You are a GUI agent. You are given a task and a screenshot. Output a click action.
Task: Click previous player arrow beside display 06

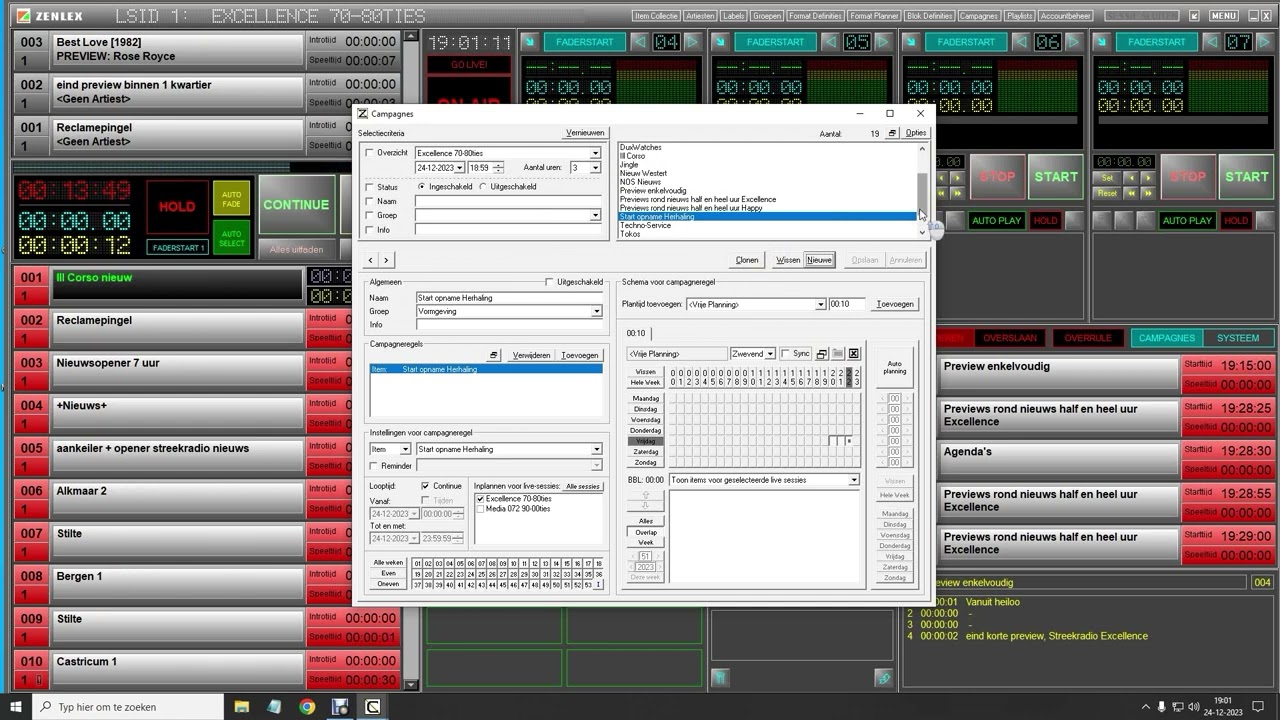[x=1020, y=42]
